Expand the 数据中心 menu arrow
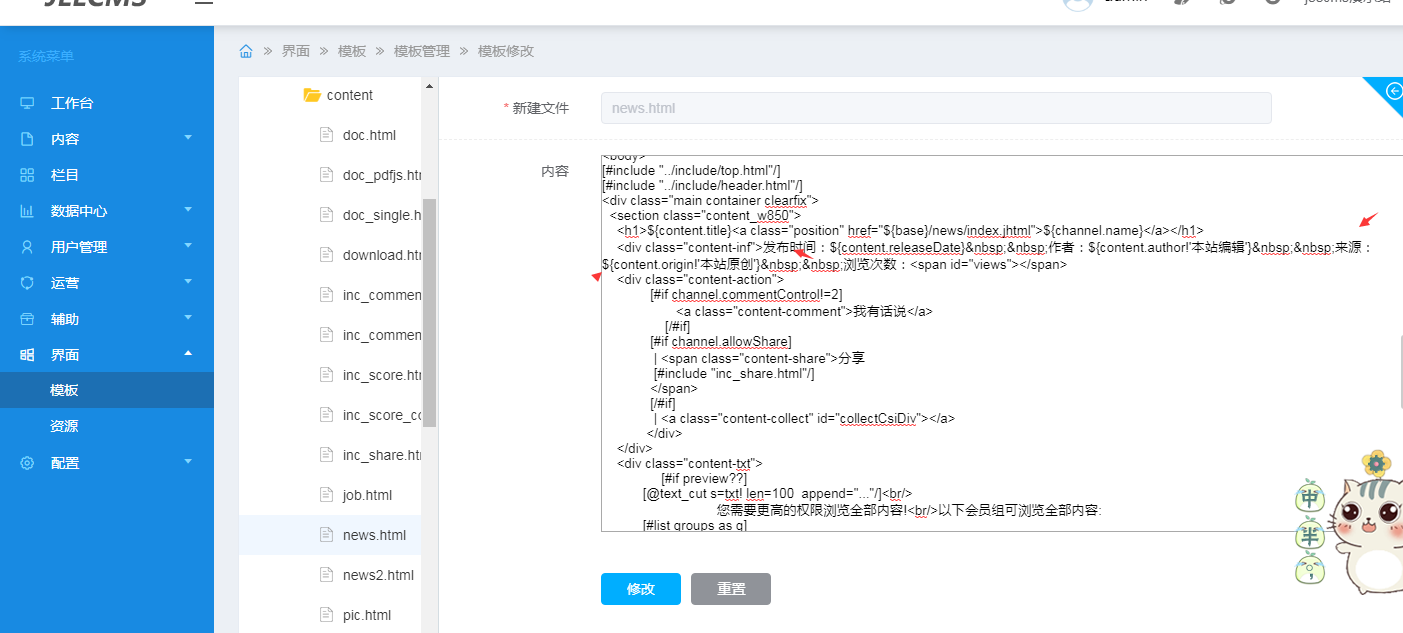This screenshot has height=633, width=1403. 188,210
